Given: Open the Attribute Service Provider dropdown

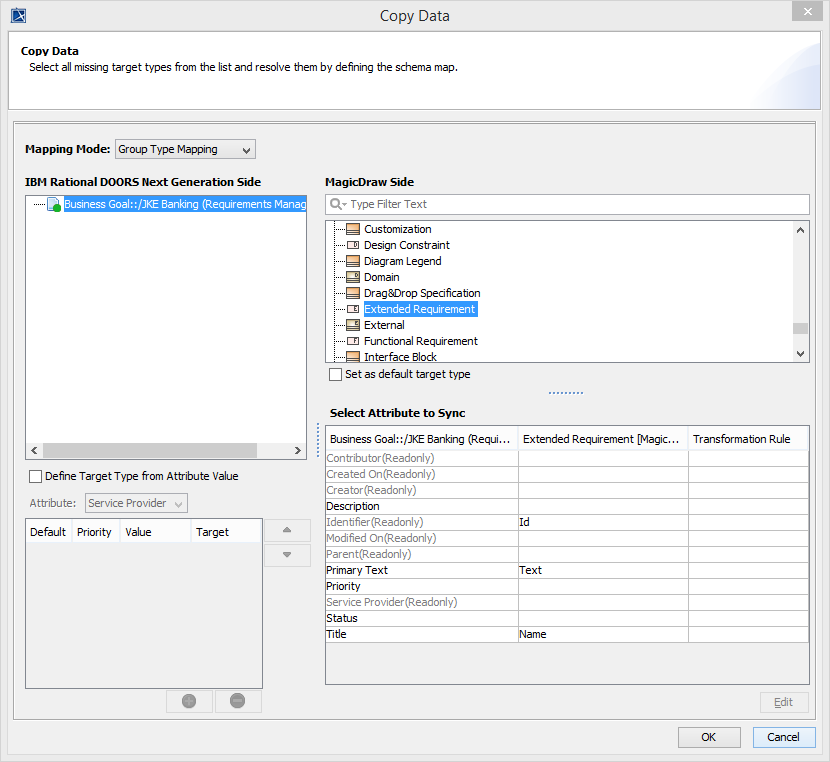Looking at the screenshot, I should (136, 503).
